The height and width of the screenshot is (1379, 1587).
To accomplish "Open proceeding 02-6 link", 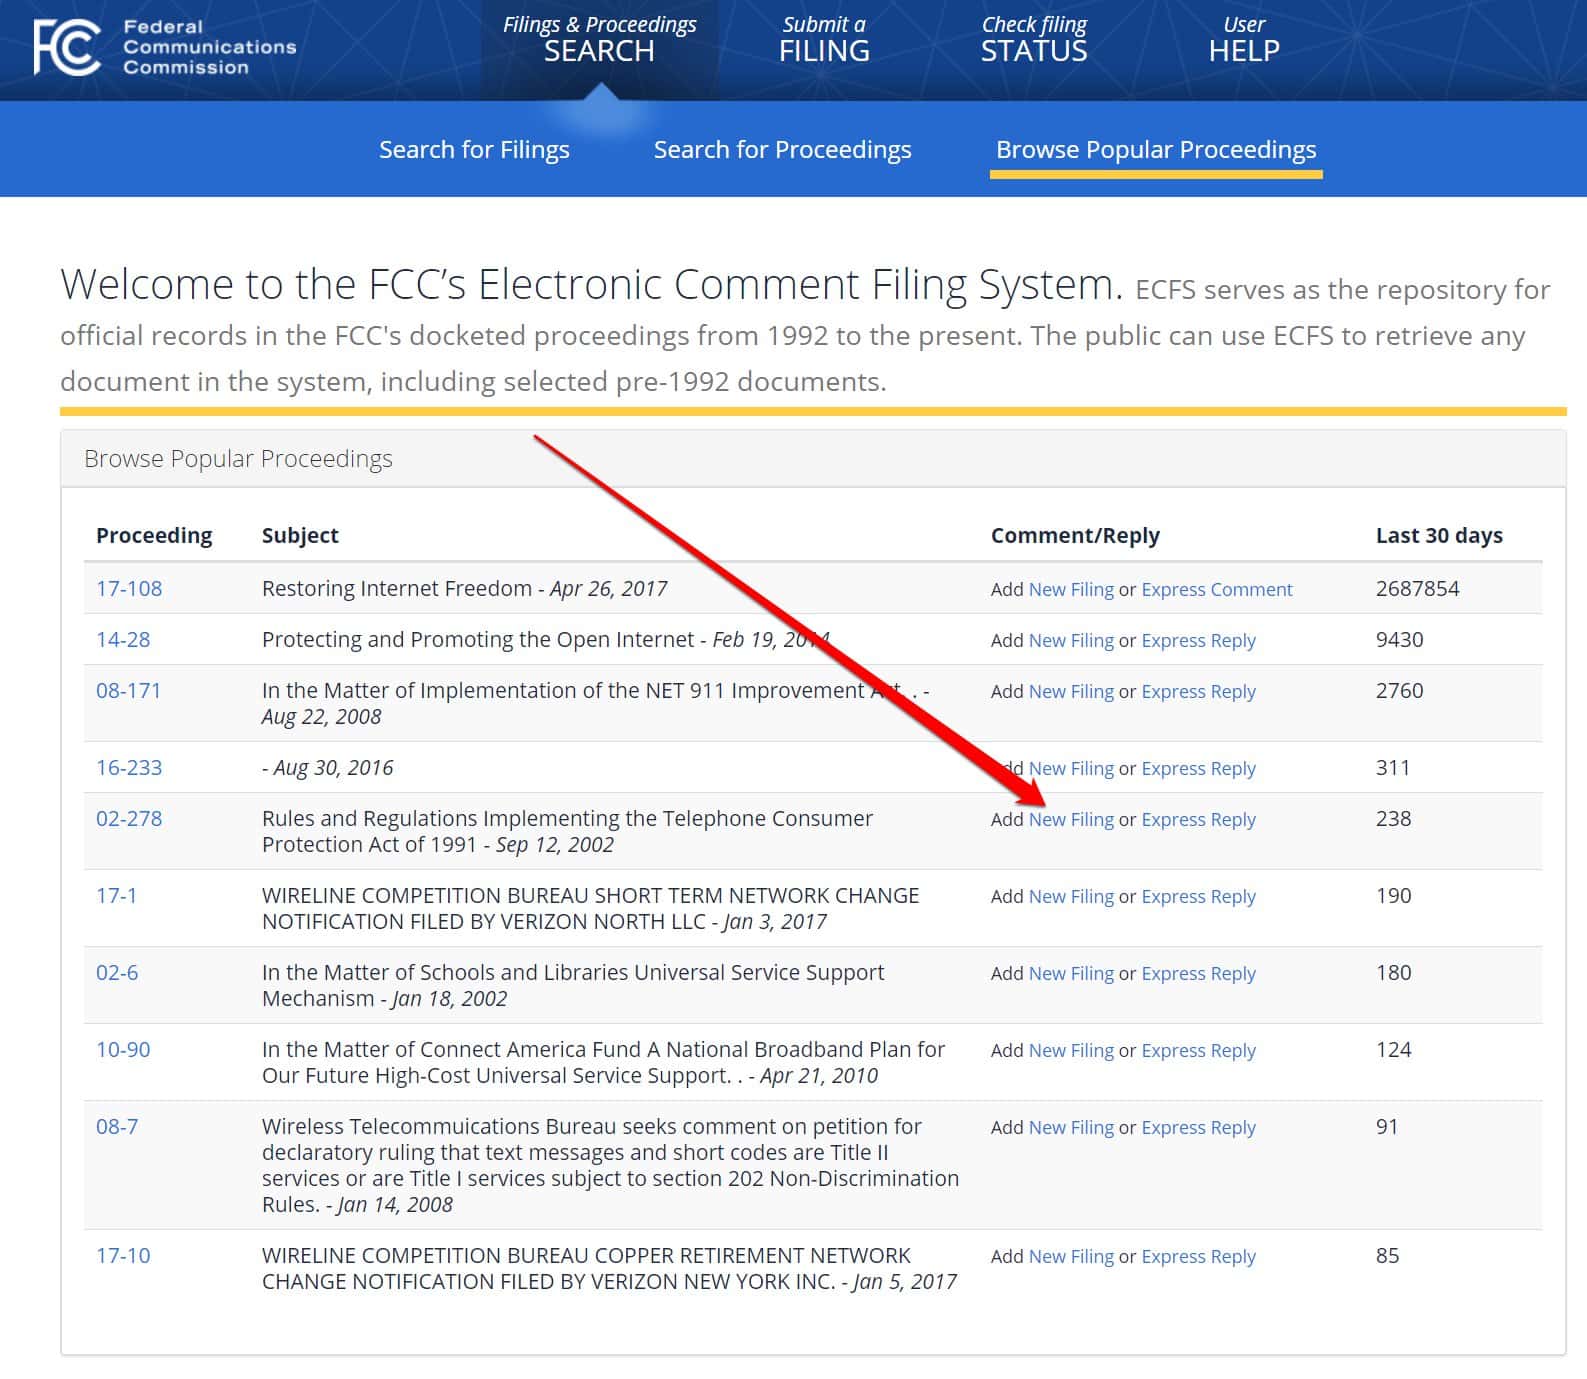I will coord(117,973).
